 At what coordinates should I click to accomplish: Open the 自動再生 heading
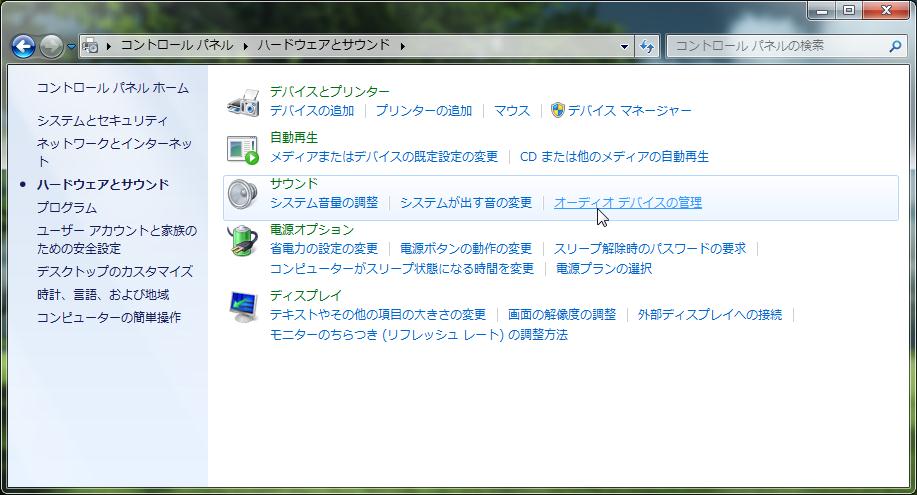coord(294,138)
